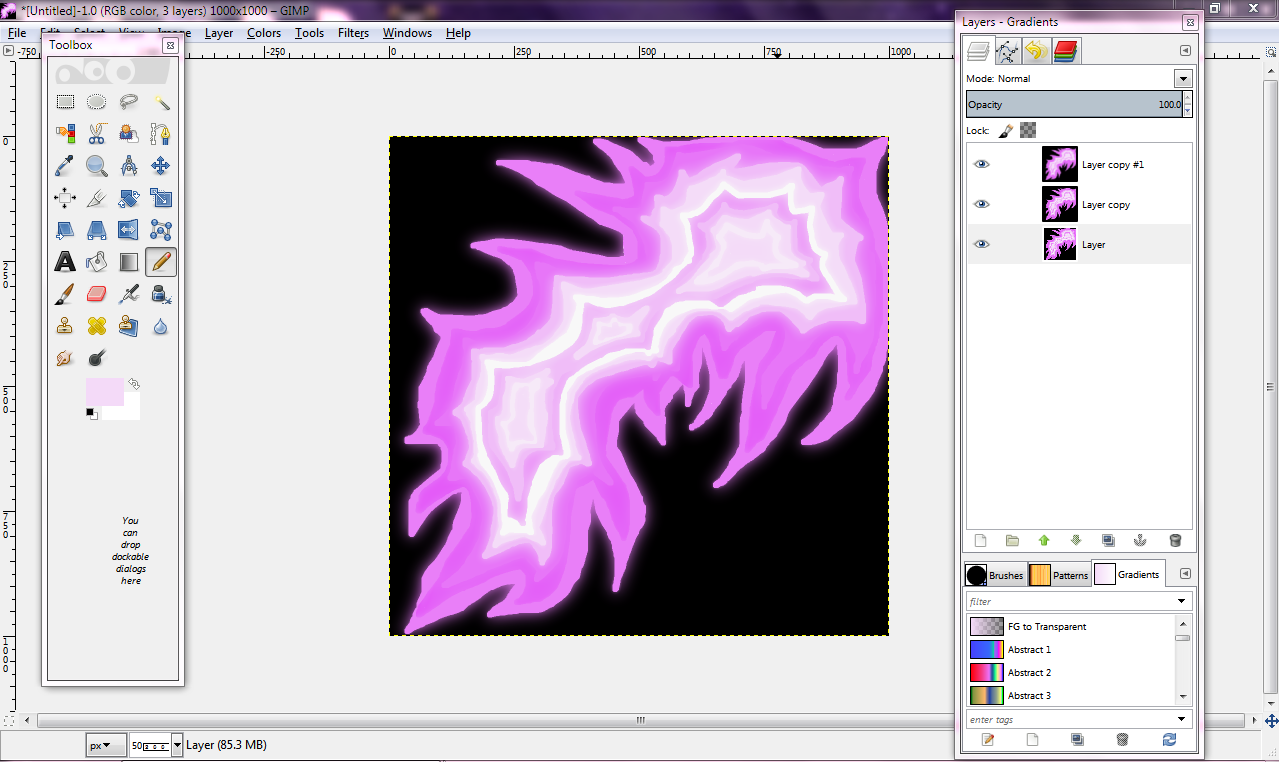Viewport: 1279px width, 762px height.
Task: Switch to the Undo History tab
Action: 1037,51
